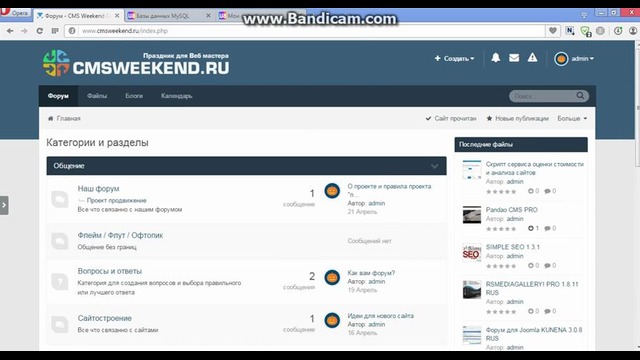Go back with the browser back arrow
The width and height of the screenshot is (640, 360).
[10, 31]
